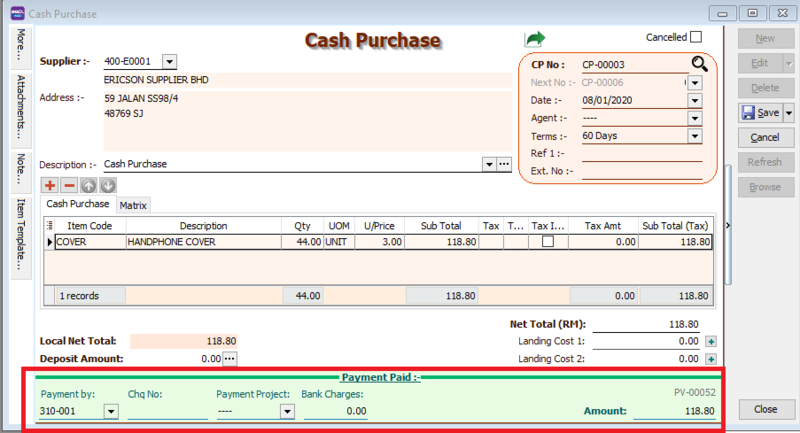The height and width of the screenshot is (433, 800).
Task: Click the magnifier search icon beside CP No
Action: click(698, 64)
